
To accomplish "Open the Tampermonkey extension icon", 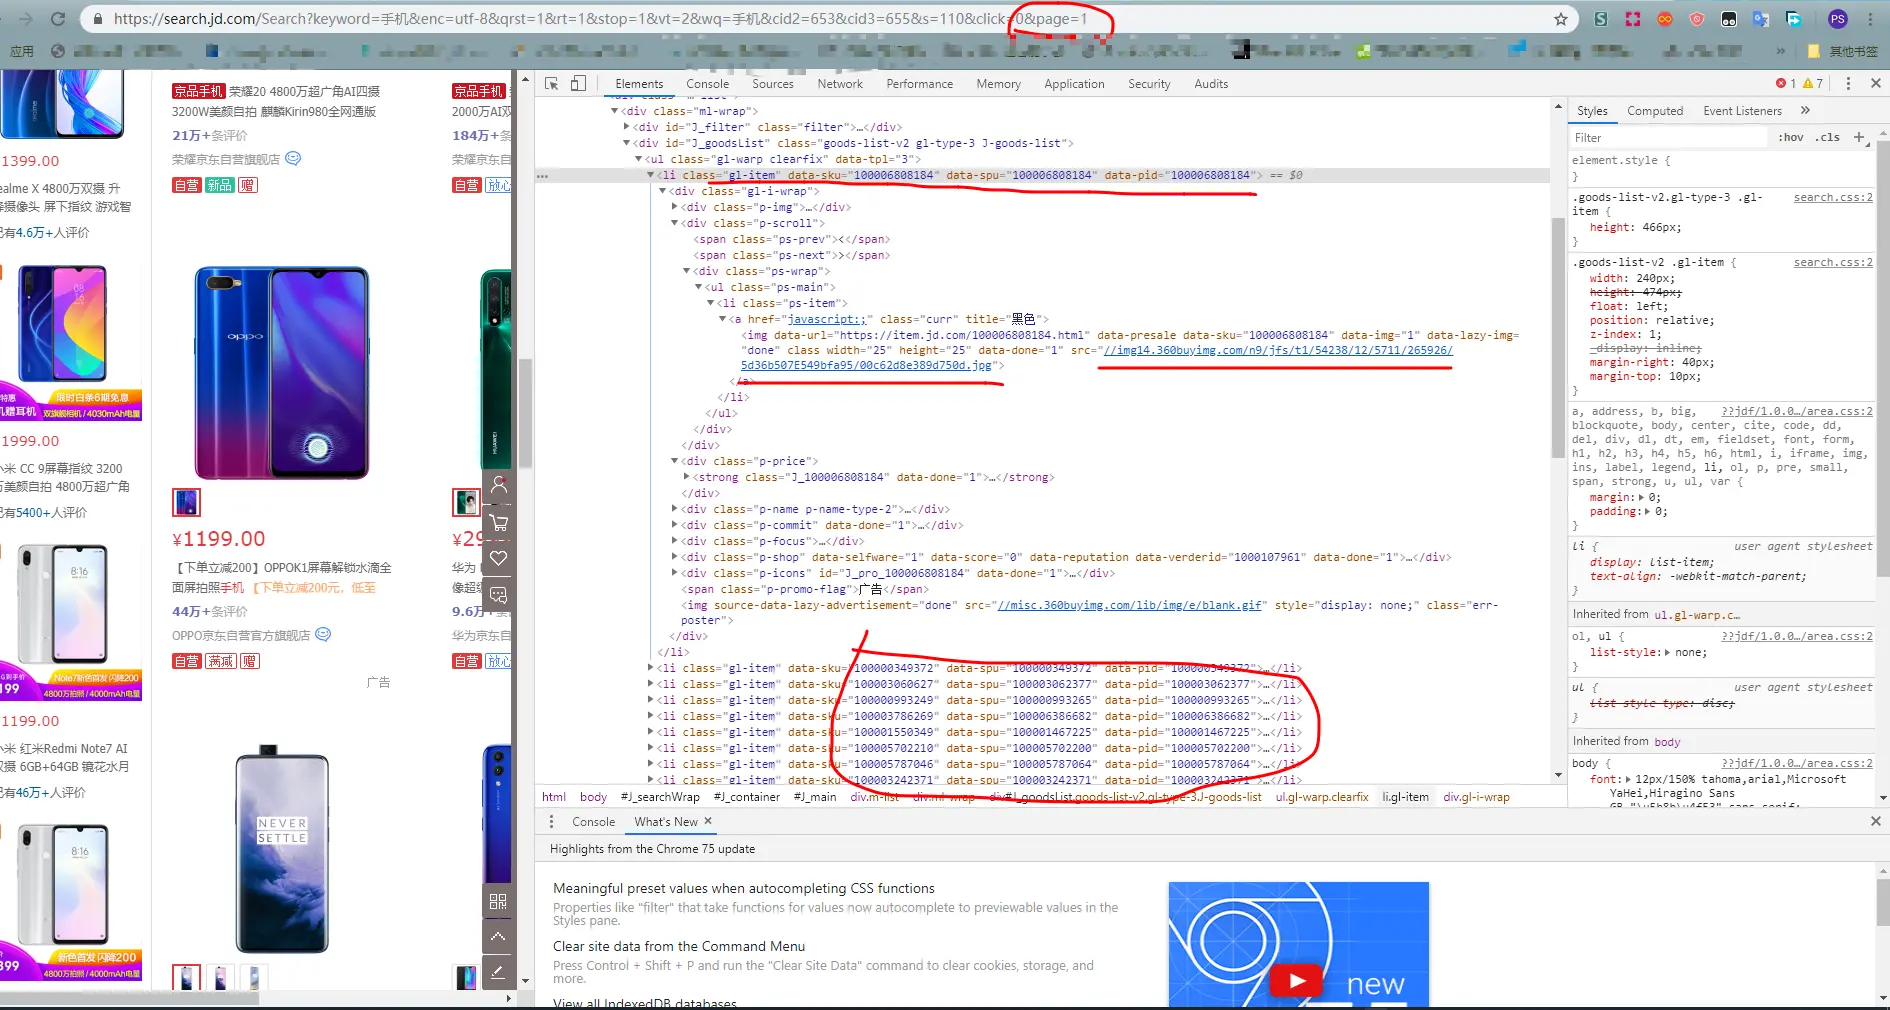I will click(x=1729, y=19).
